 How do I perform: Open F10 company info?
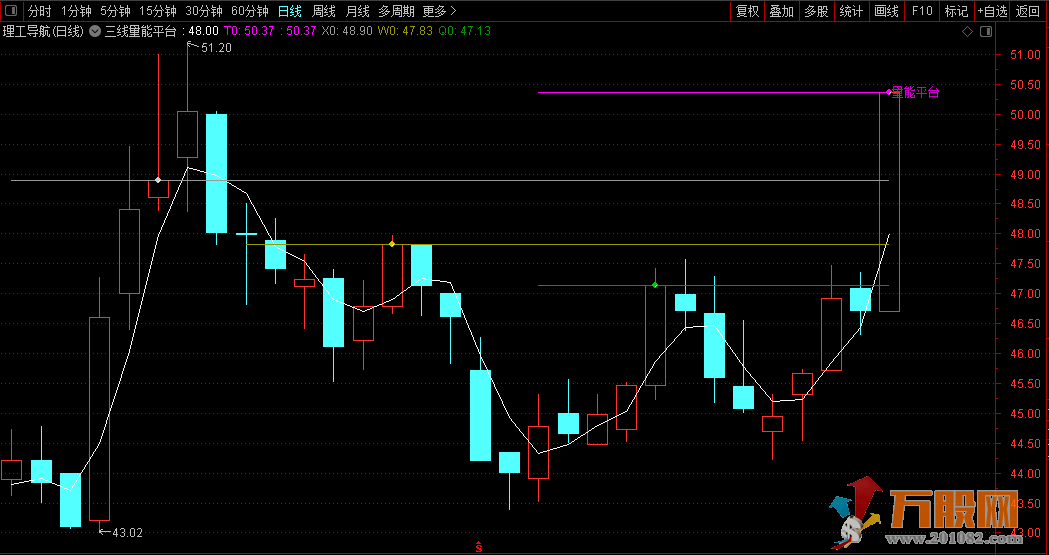[x=922, y=11]
